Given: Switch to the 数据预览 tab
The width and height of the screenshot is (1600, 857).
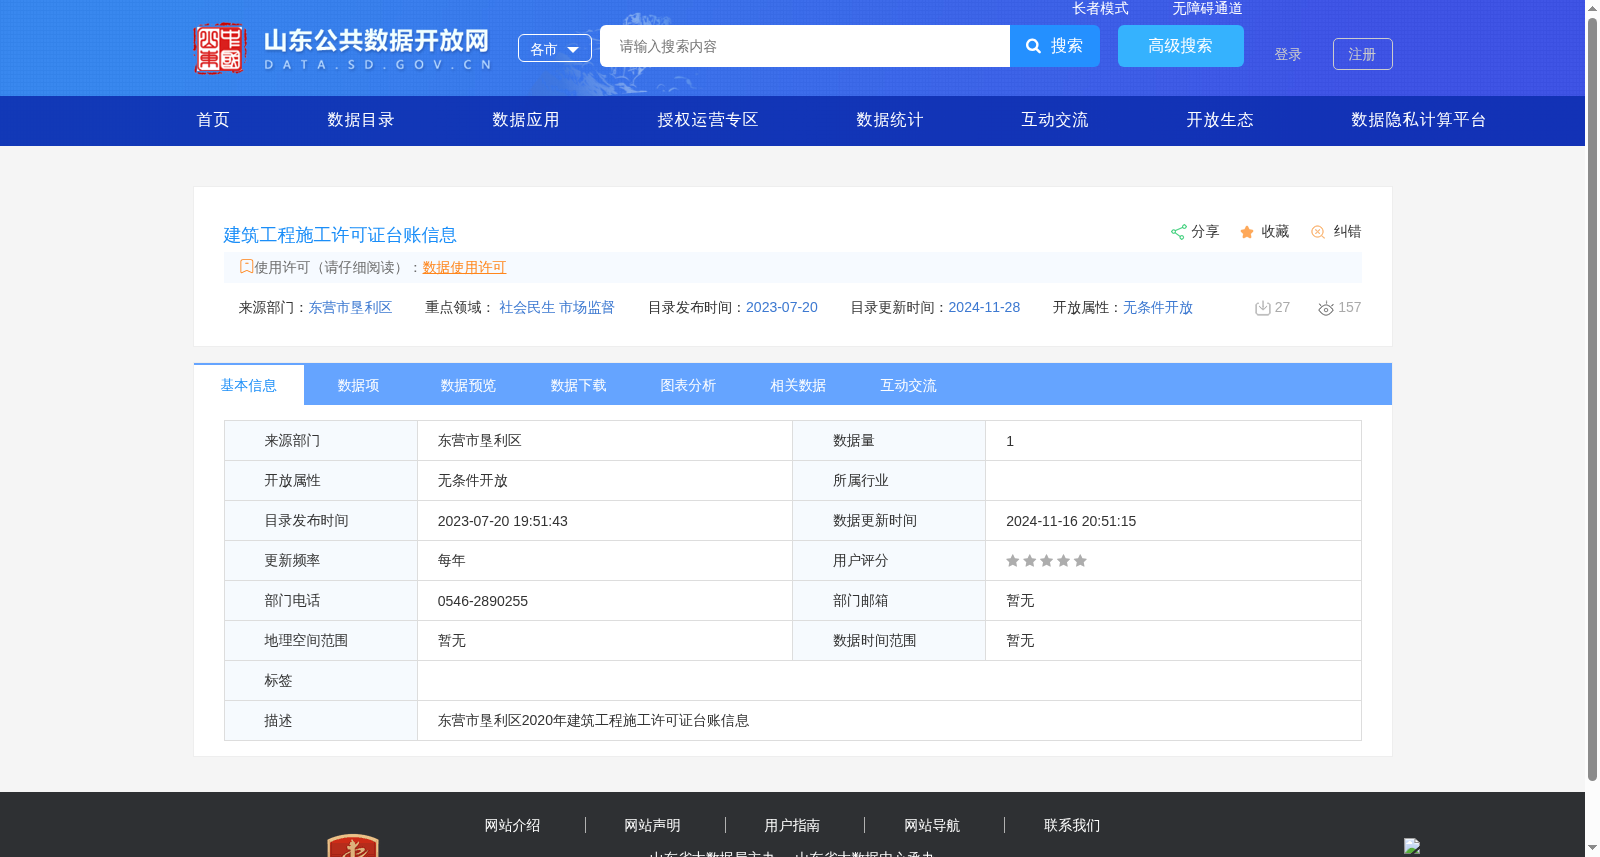Looking at the screenshot, I should pyautogui.click(x=469, y=385).
